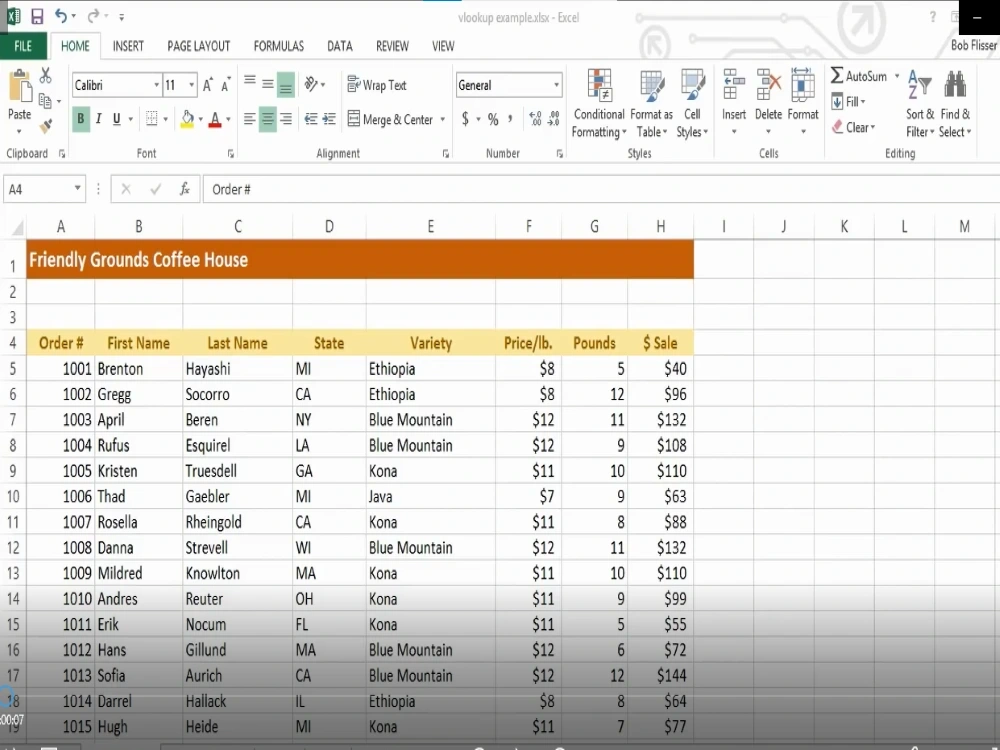Select Middle Align in Alignment group

point(268,84)
